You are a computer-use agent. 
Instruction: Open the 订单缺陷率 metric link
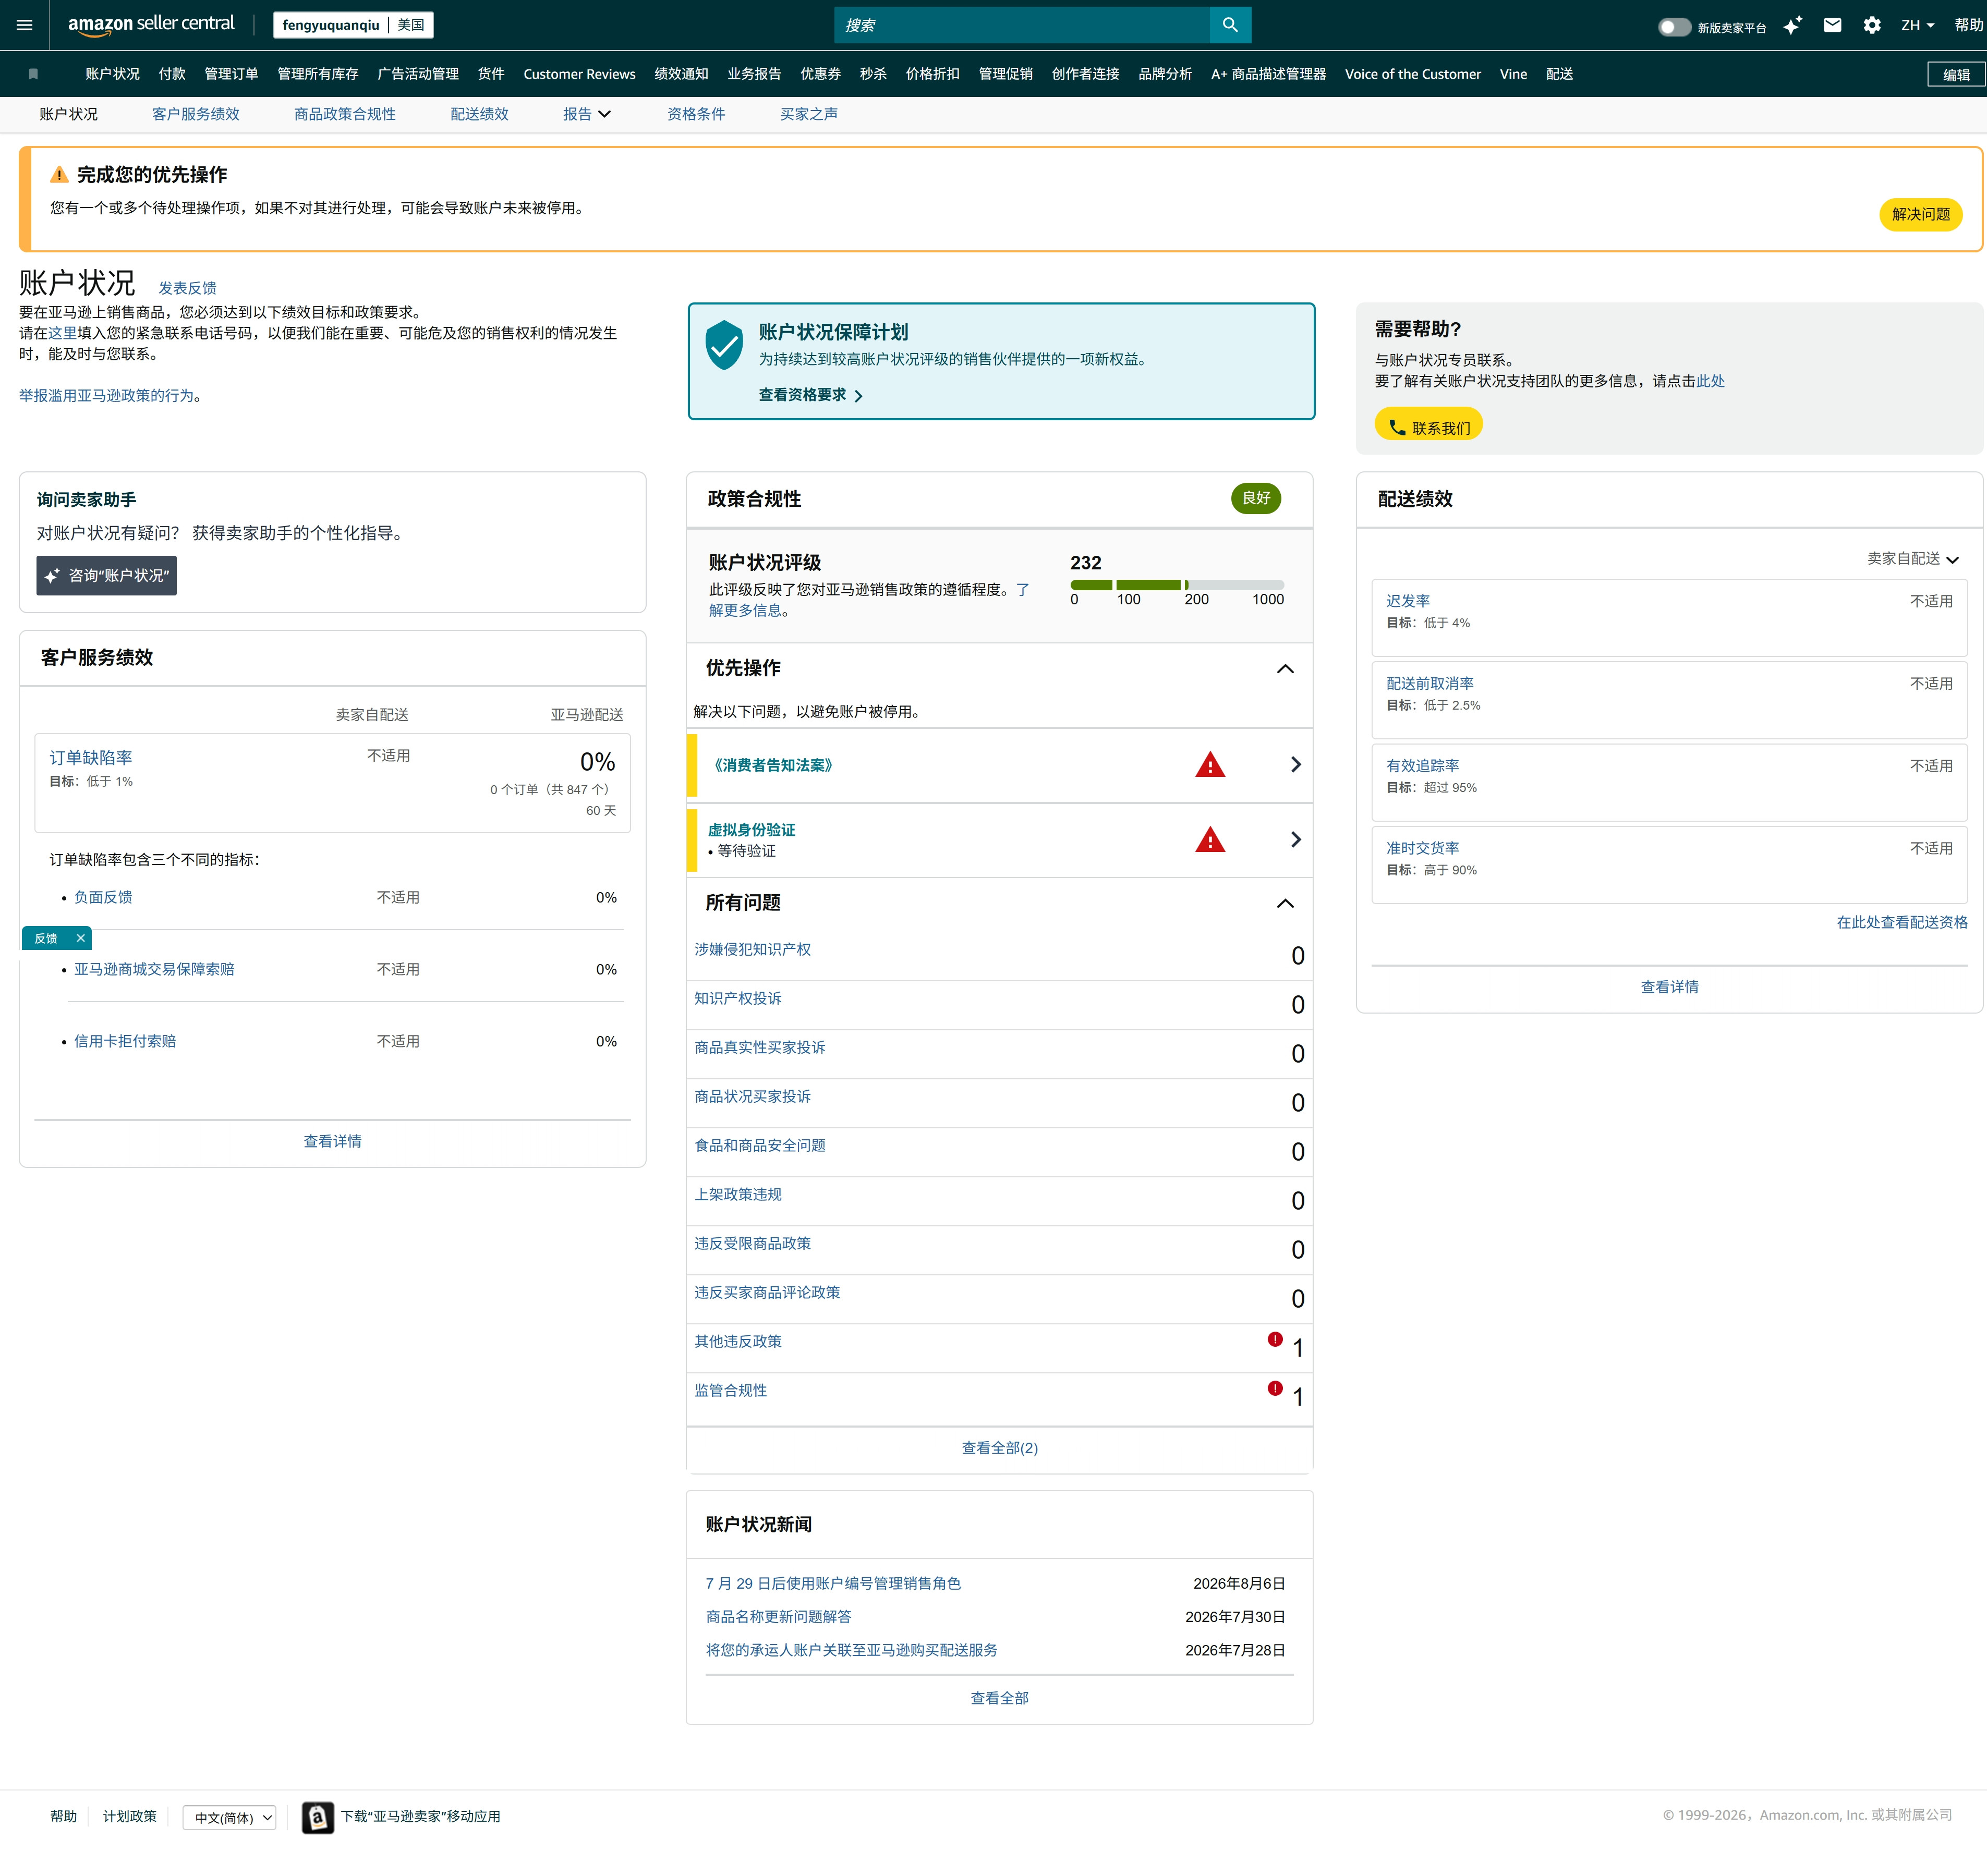tap(91, 758)
